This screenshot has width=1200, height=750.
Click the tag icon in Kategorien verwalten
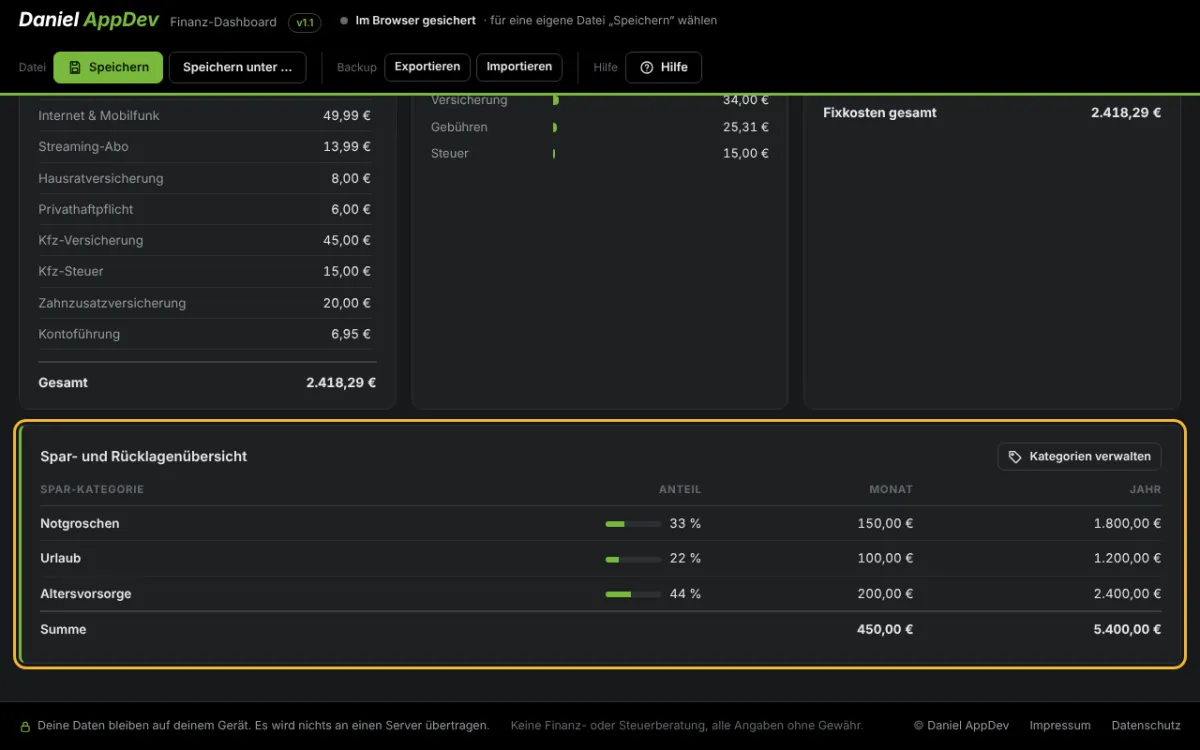[x=1015, y=457]
